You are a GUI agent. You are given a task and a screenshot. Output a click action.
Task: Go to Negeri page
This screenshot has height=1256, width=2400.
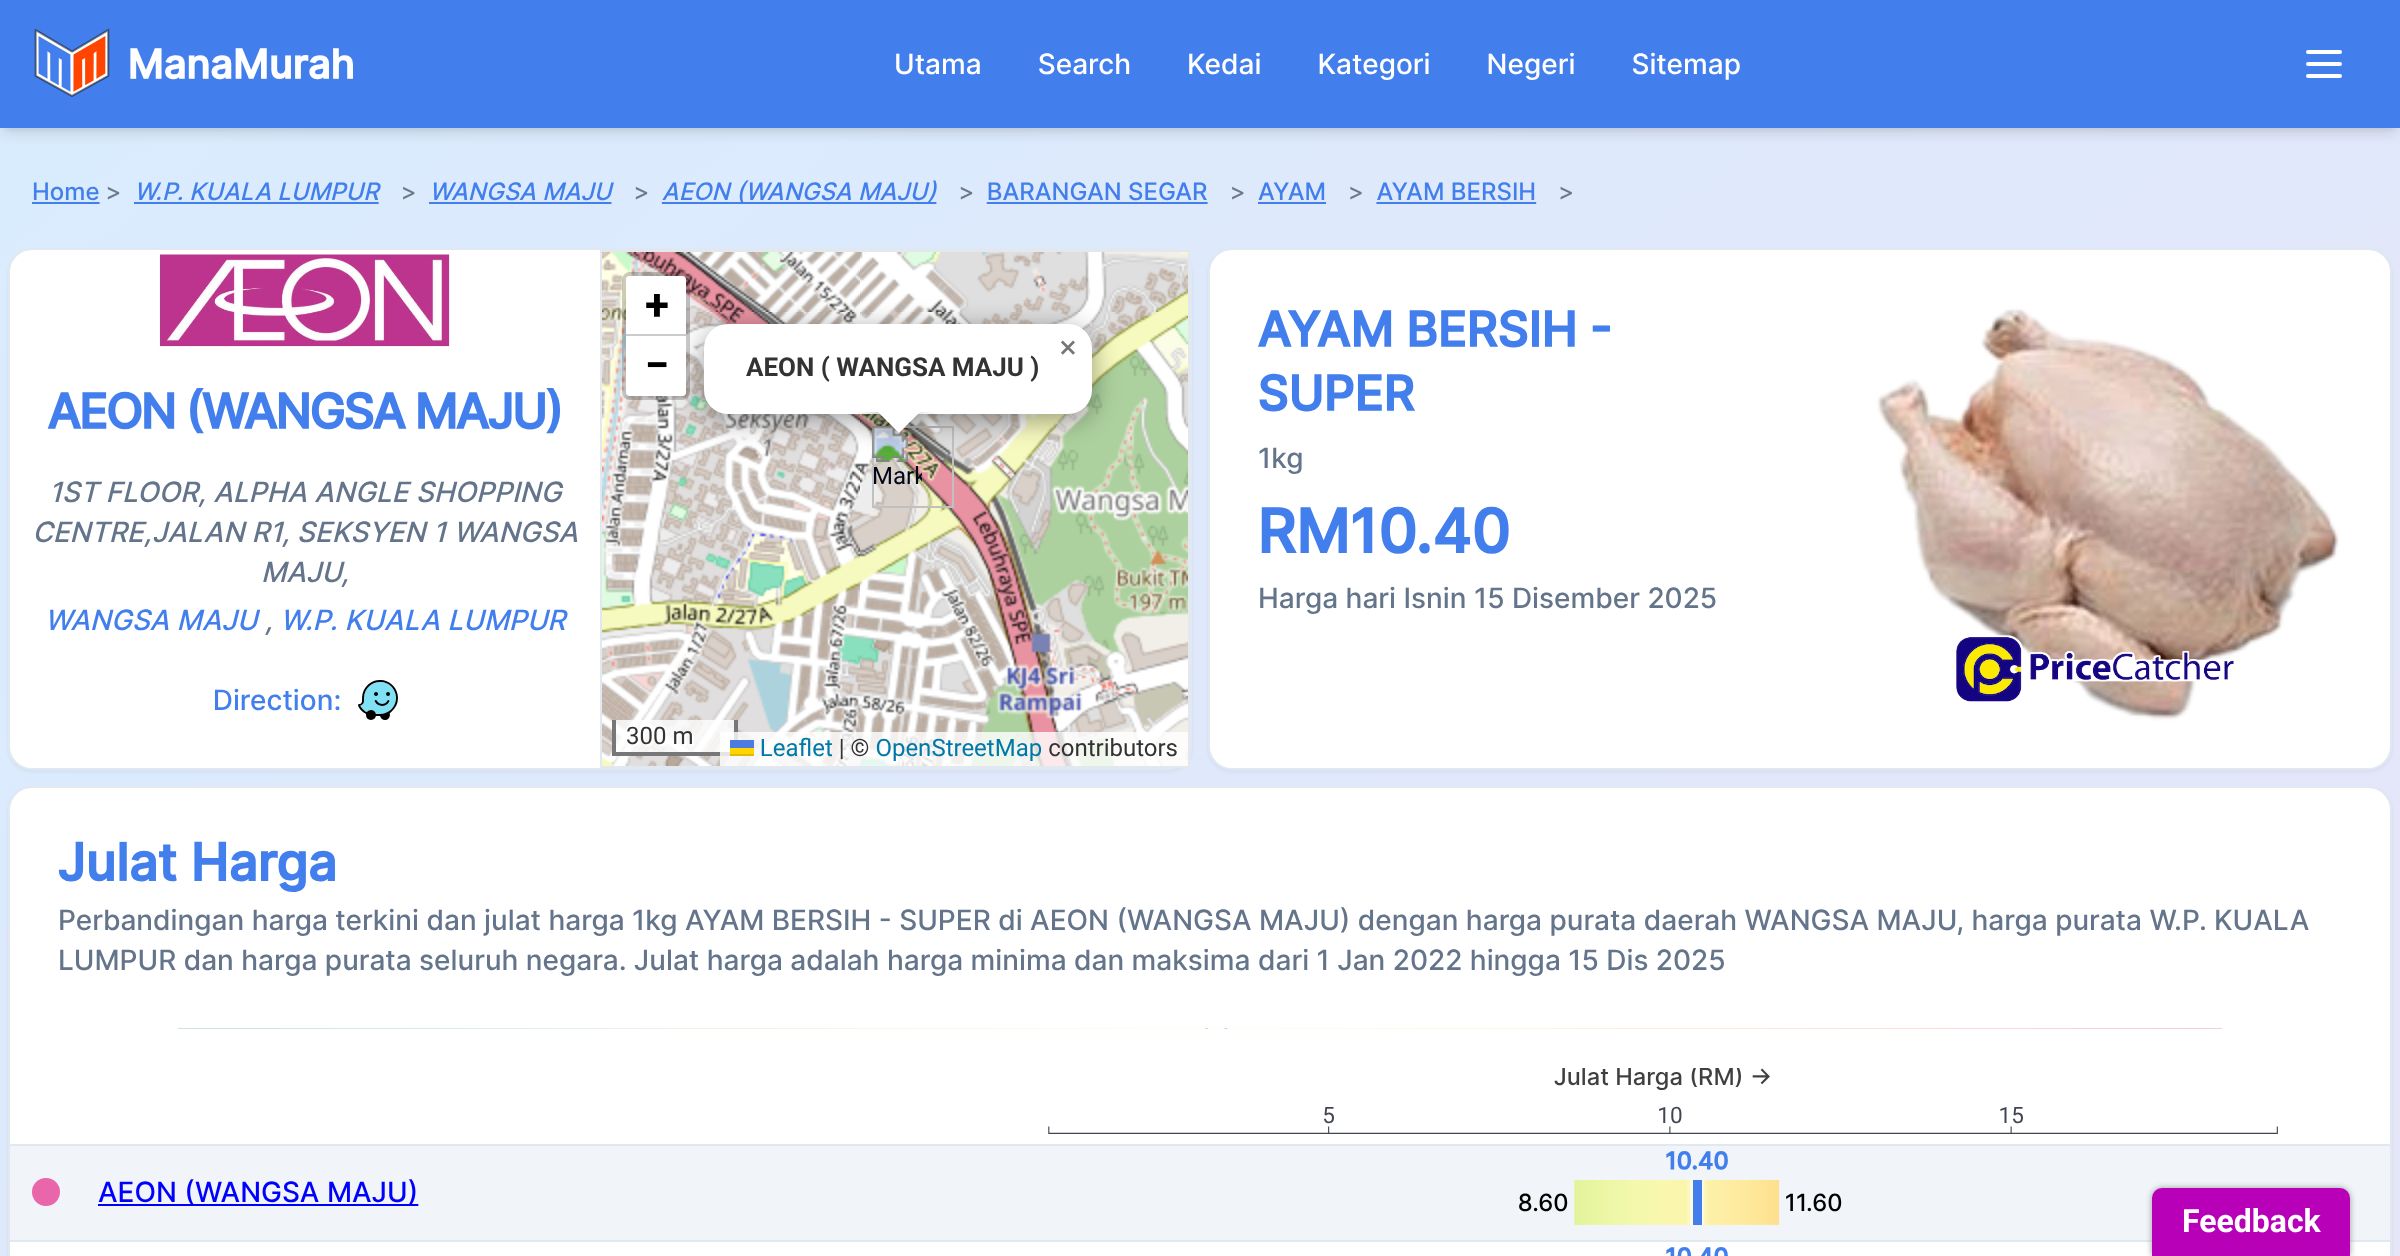[x=1530, y=64]
